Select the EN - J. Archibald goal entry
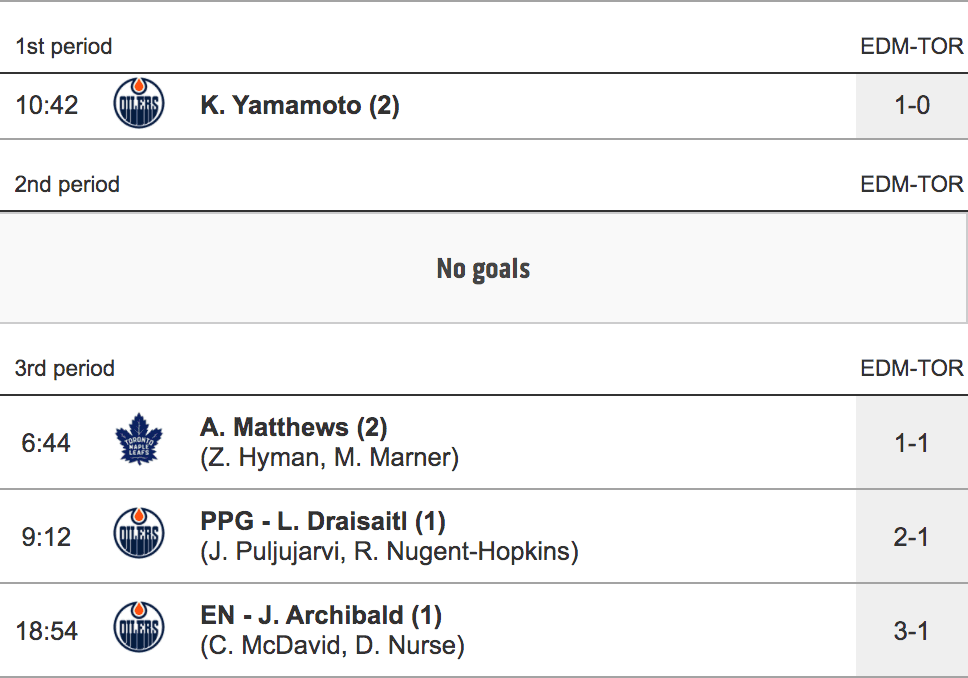Viewport: 968px width, 678px height. click(x=321, y=616)
